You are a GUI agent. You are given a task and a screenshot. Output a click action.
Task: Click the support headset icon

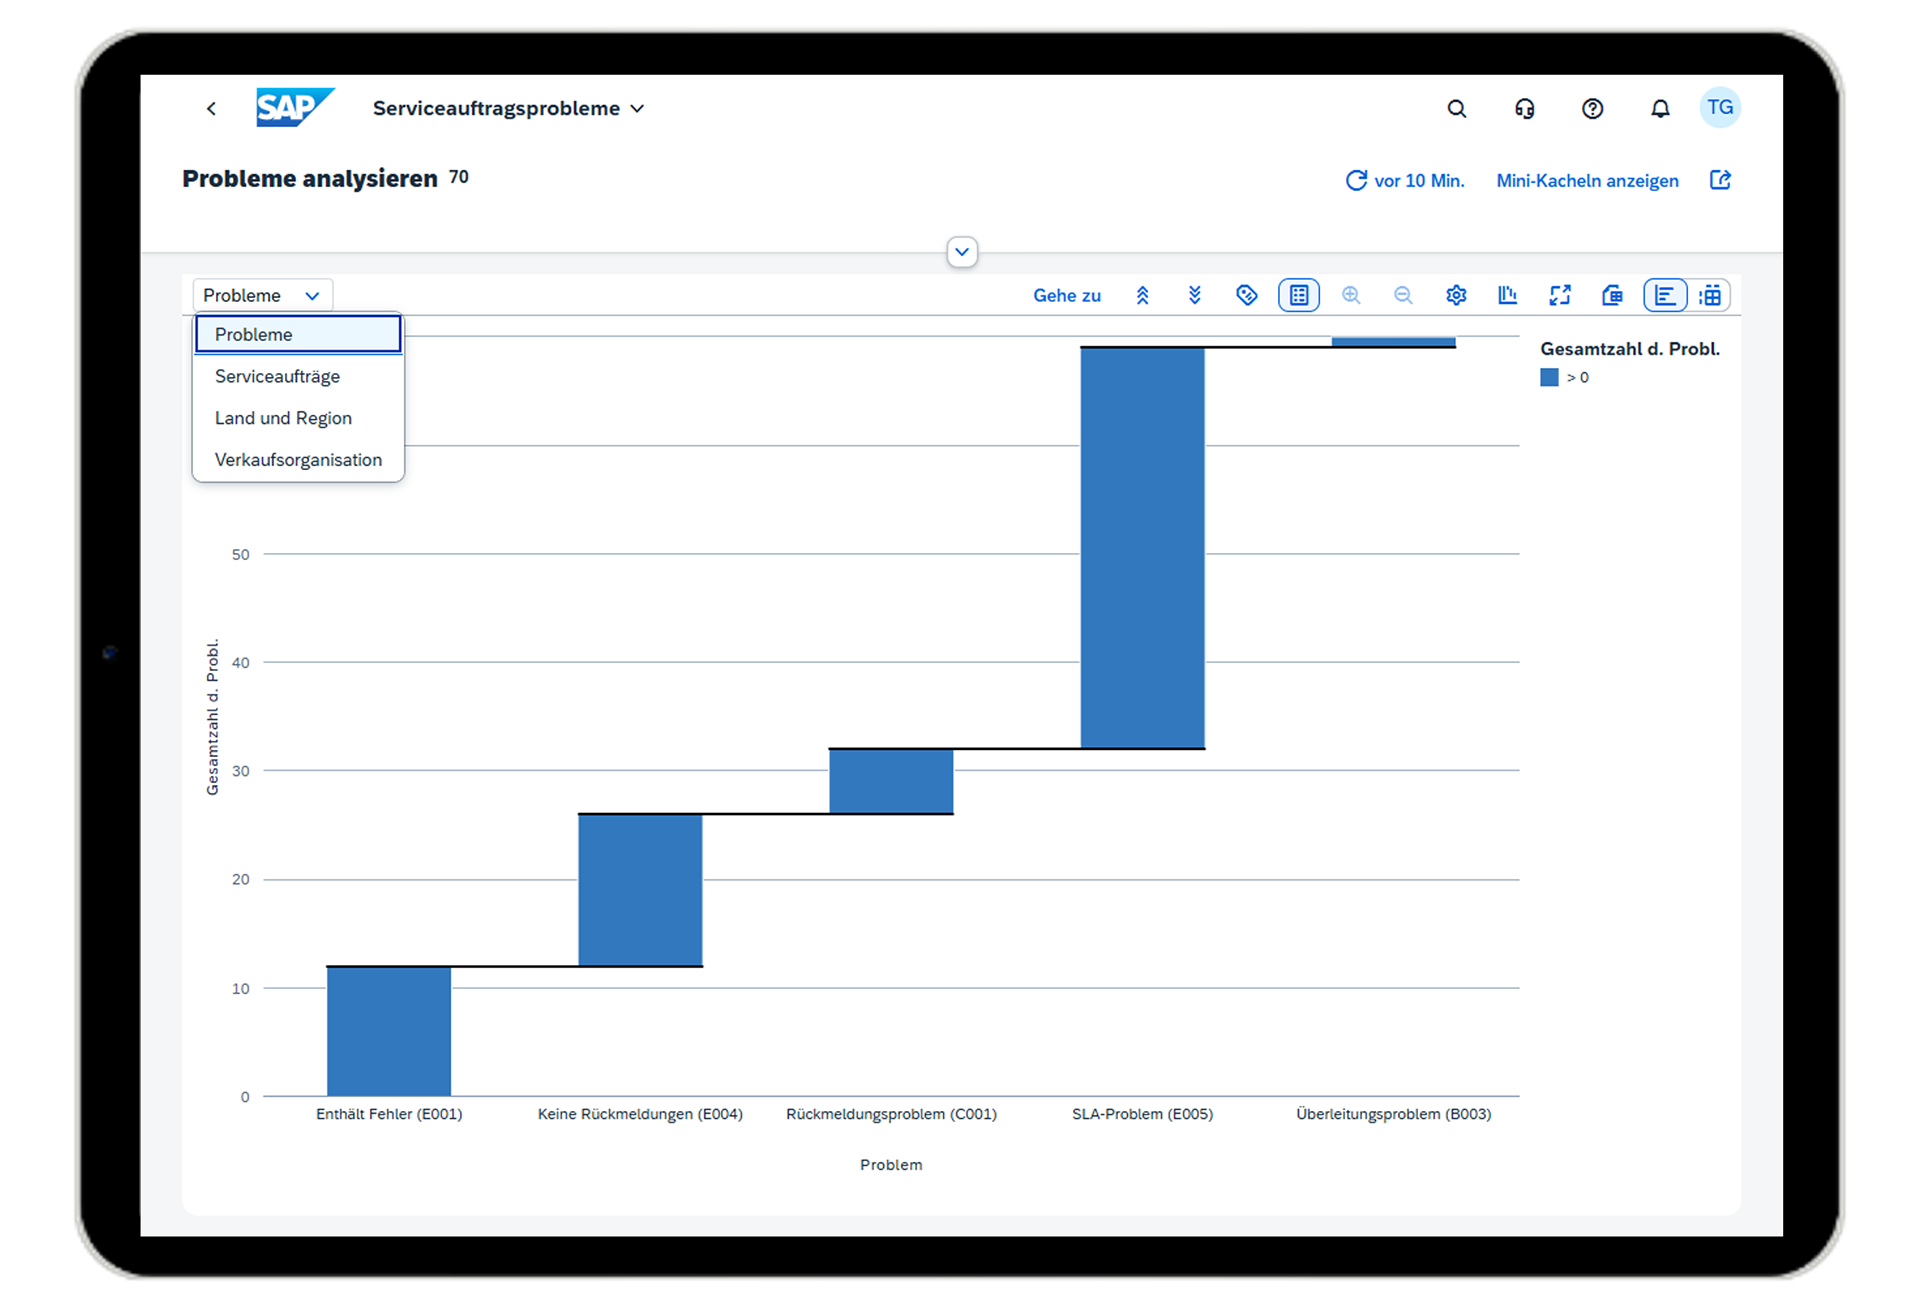point(1524,109)
